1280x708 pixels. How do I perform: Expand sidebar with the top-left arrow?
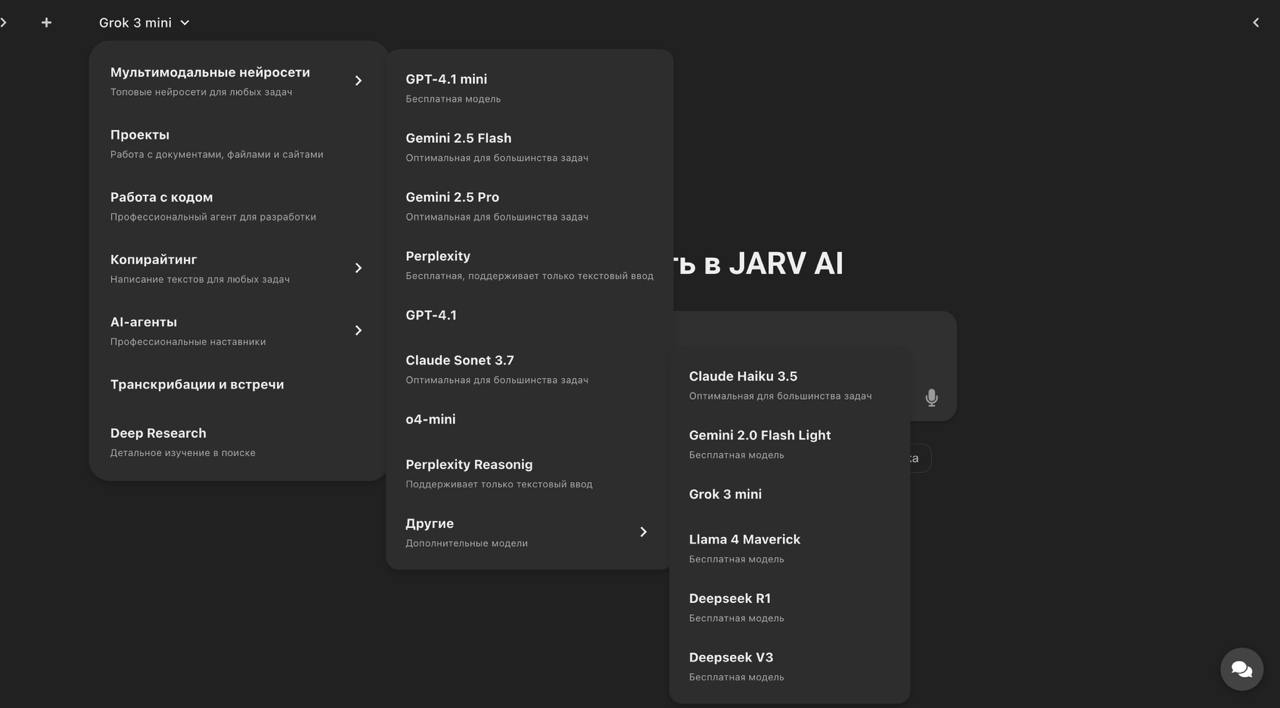pos(4,22)
